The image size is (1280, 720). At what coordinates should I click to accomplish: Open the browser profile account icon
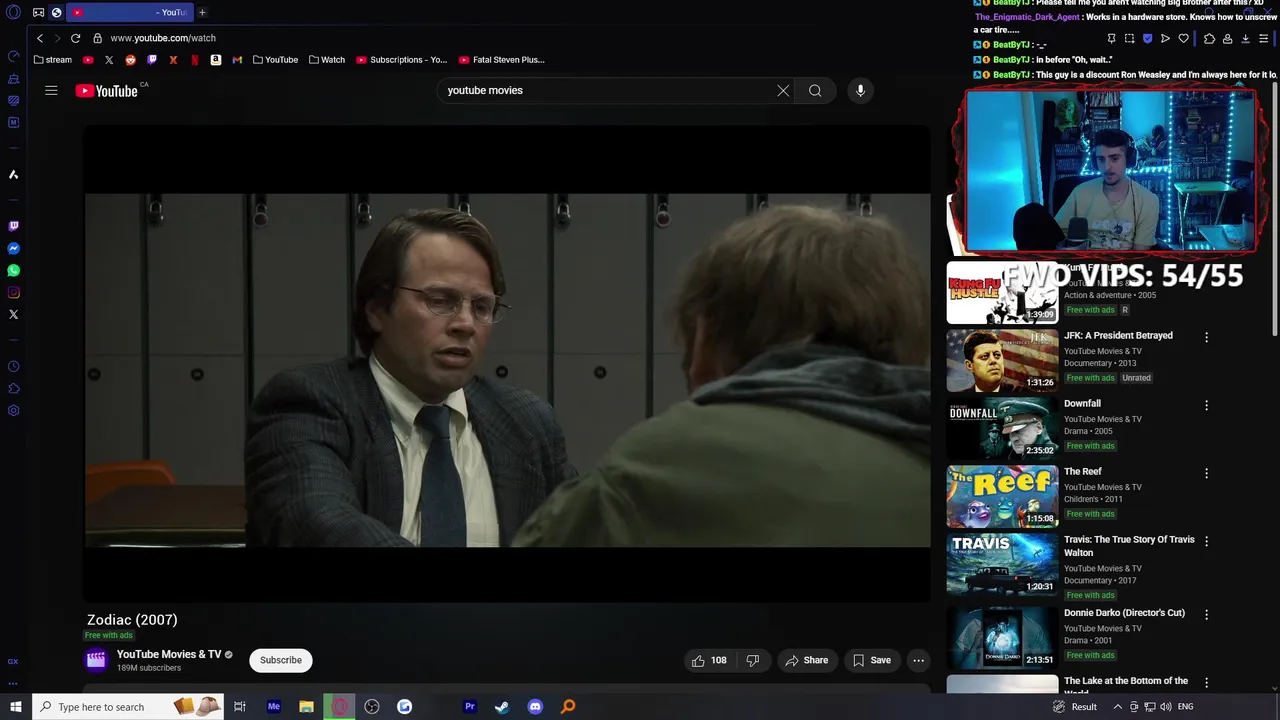click(x=1227, y=38)
